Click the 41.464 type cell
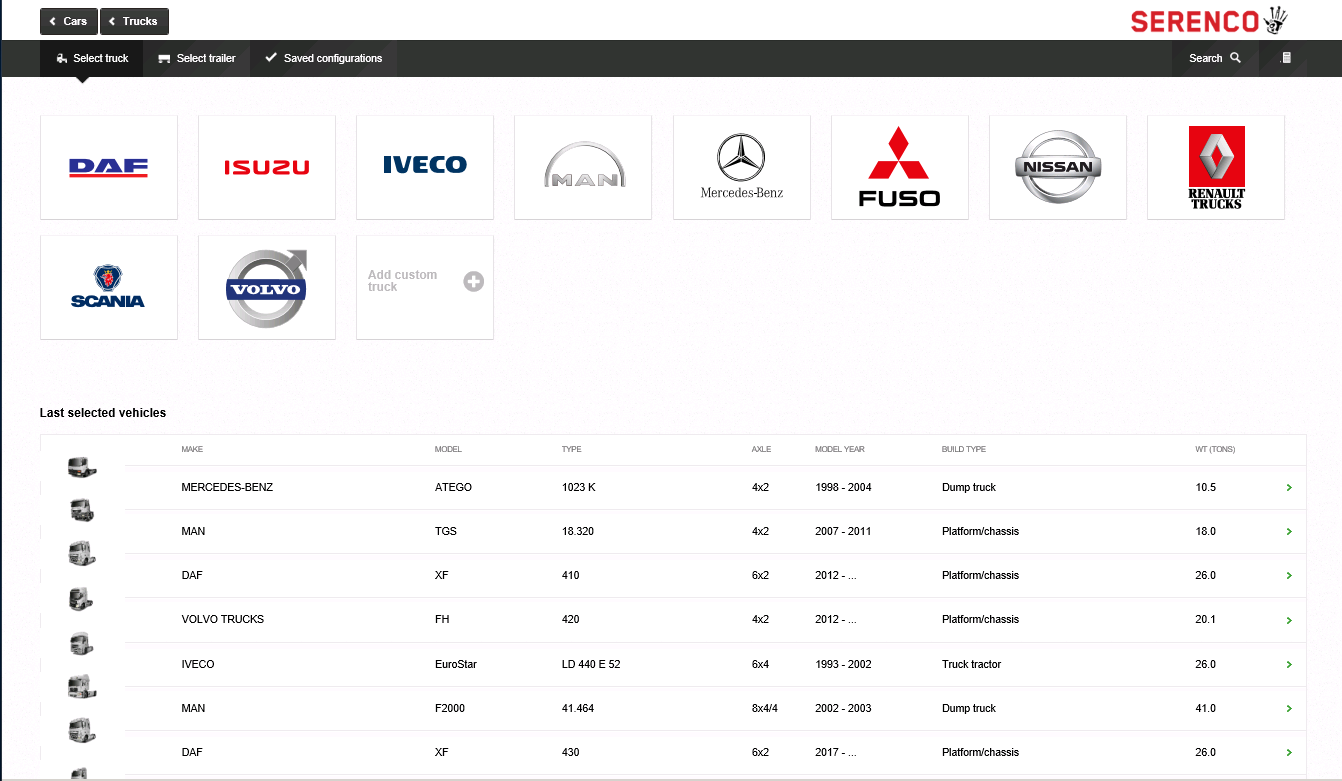The image size is (1342, 781). click(578, 709)
